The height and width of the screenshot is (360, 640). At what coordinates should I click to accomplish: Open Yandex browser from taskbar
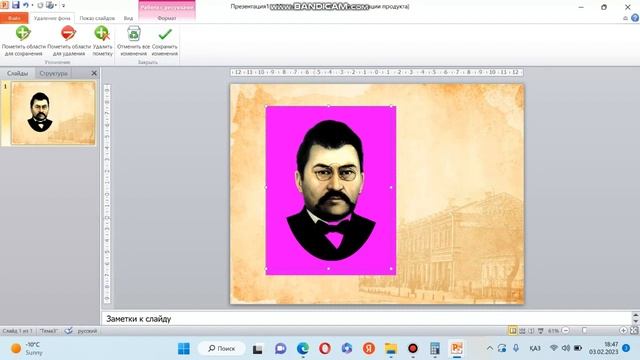(369, 349)
